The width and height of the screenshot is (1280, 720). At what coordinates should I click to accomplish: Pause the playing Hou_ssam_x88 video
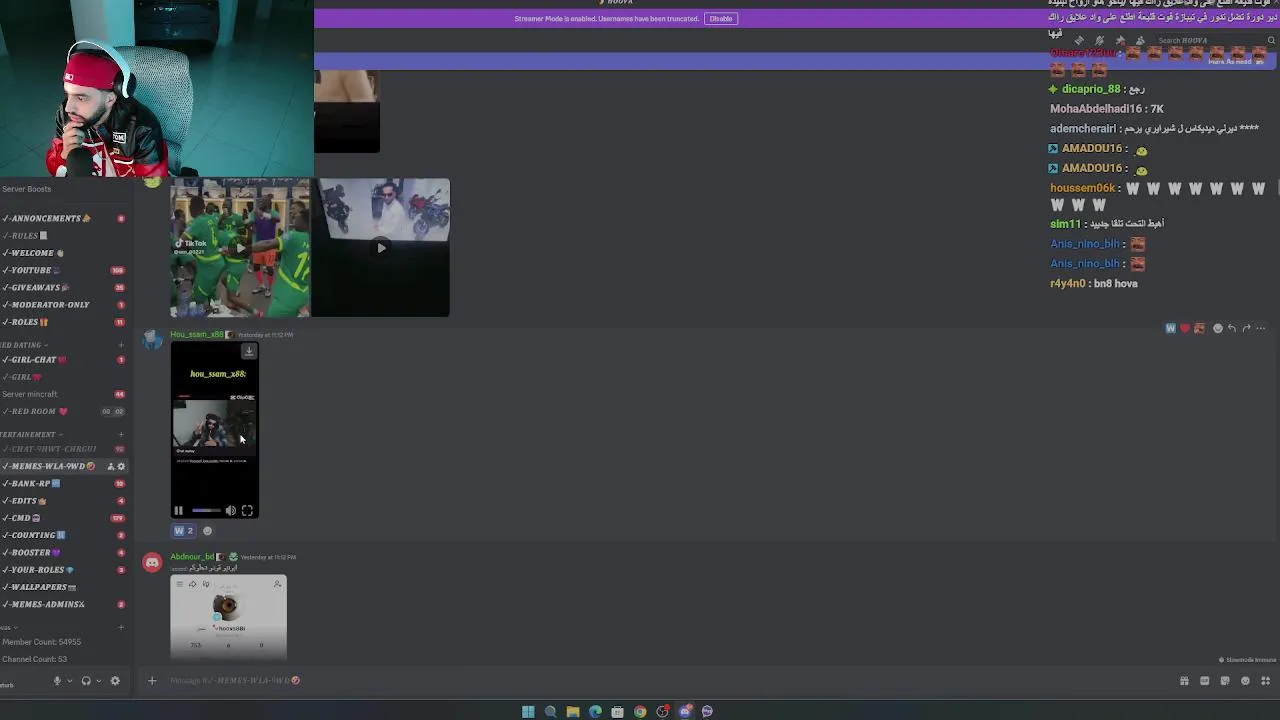[x=179, y=511]
